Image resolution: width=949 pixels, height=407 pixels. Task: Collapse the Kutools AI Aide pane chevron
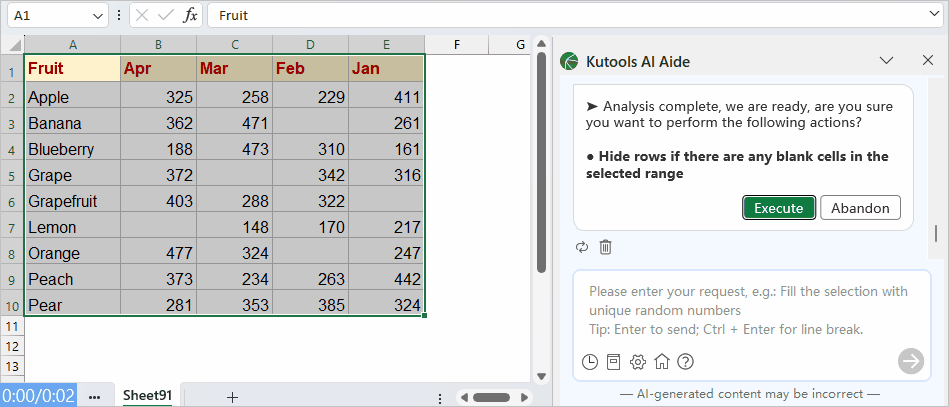(x=886, y=61)
